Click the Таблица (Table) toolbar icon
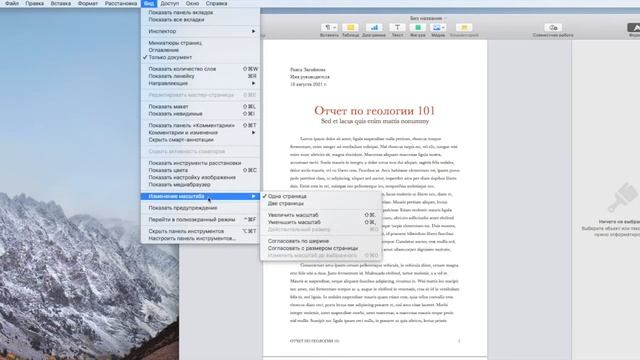This screenshot has width=640, height=360. coord(350,28)
